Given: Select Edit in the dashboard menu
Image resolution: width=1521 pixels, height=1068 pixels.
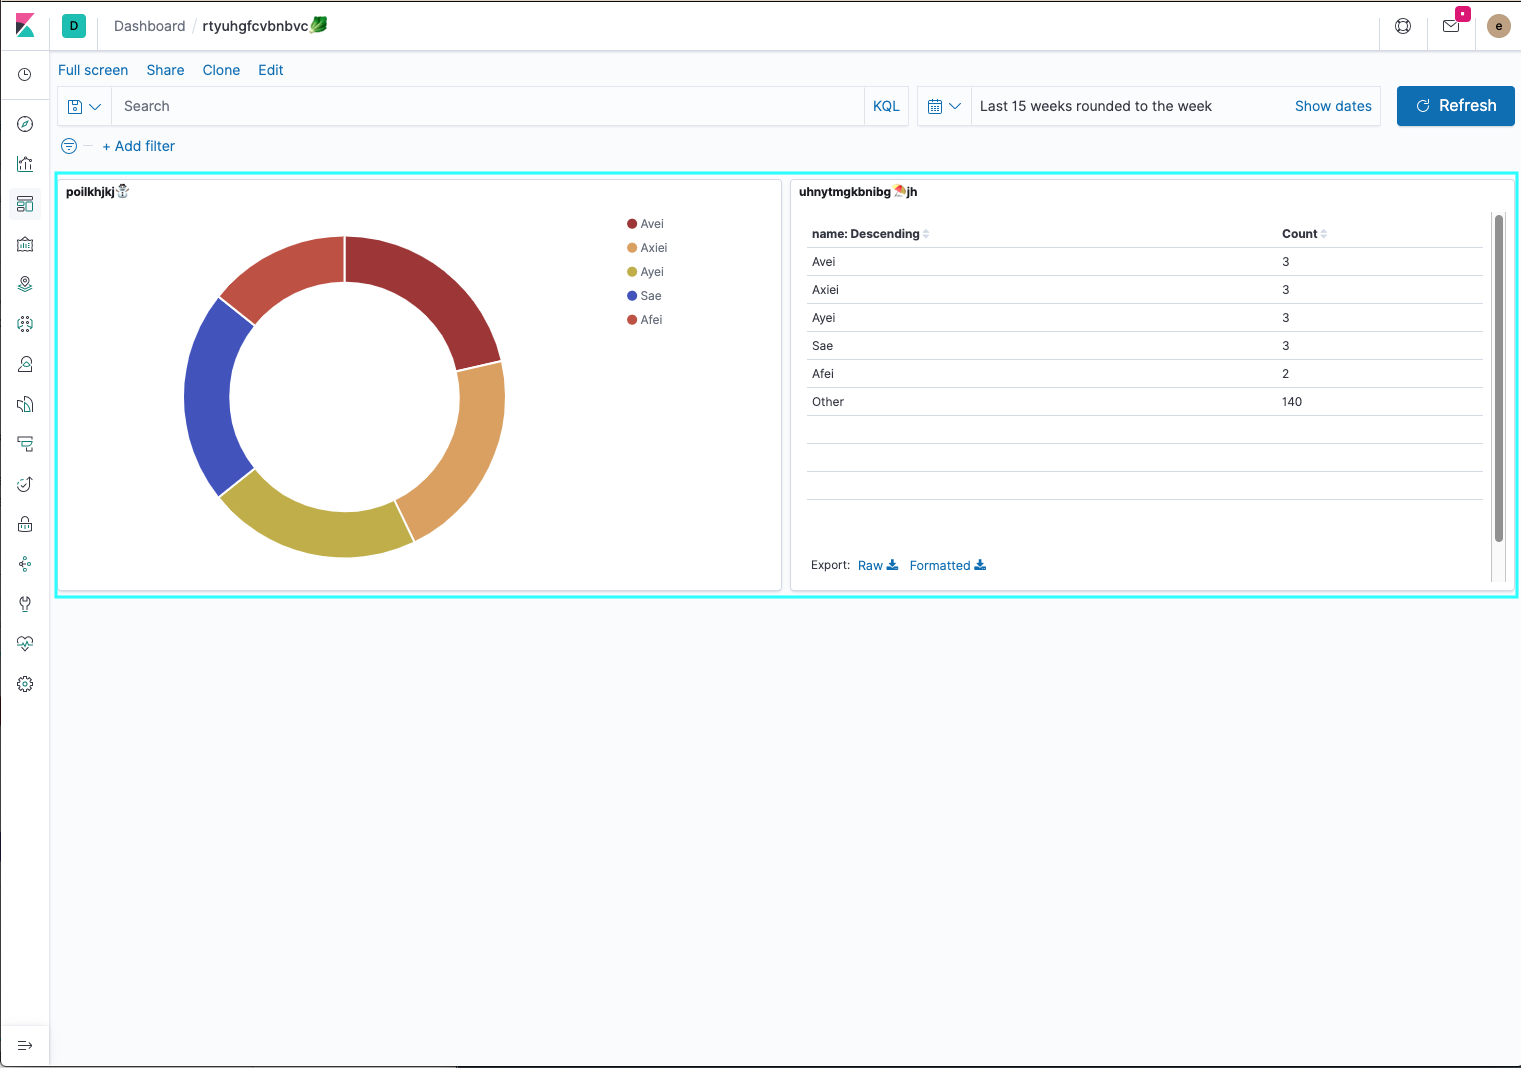Looking at the screenshot, I should click(270, 70).
